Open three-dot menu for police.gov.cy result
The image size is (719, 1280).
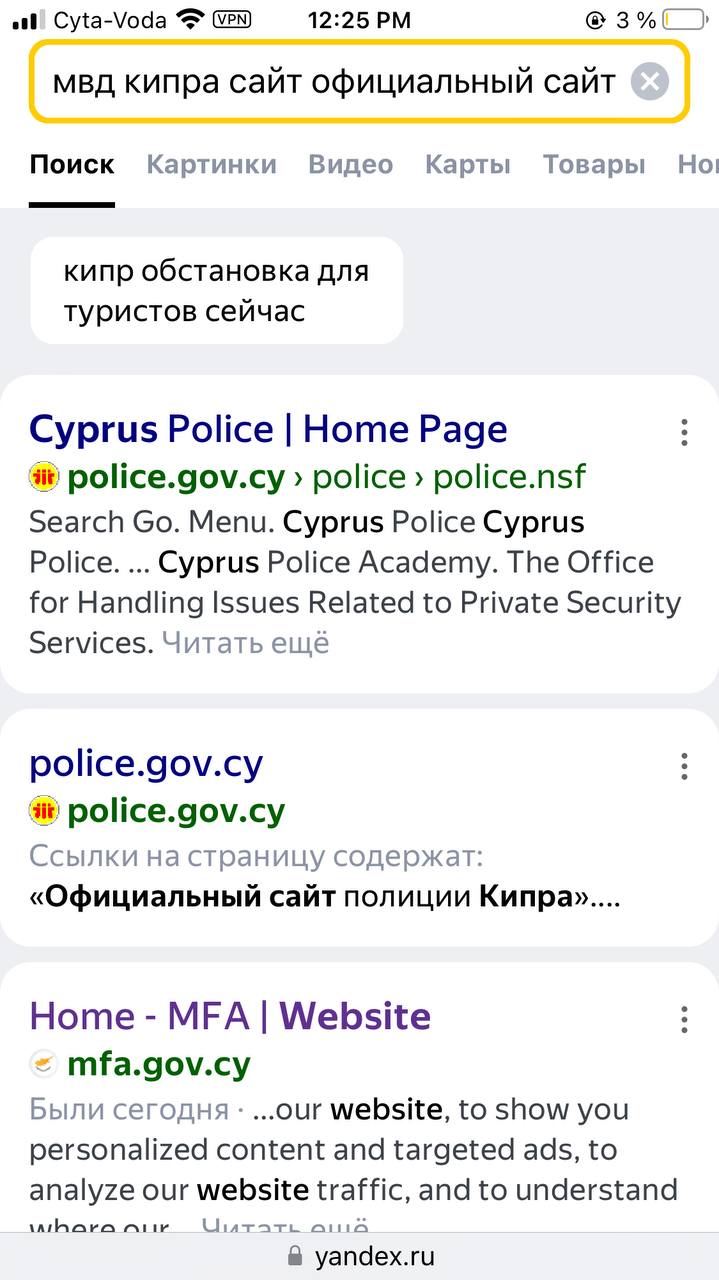pyautogui.click(x=684, y=767)
